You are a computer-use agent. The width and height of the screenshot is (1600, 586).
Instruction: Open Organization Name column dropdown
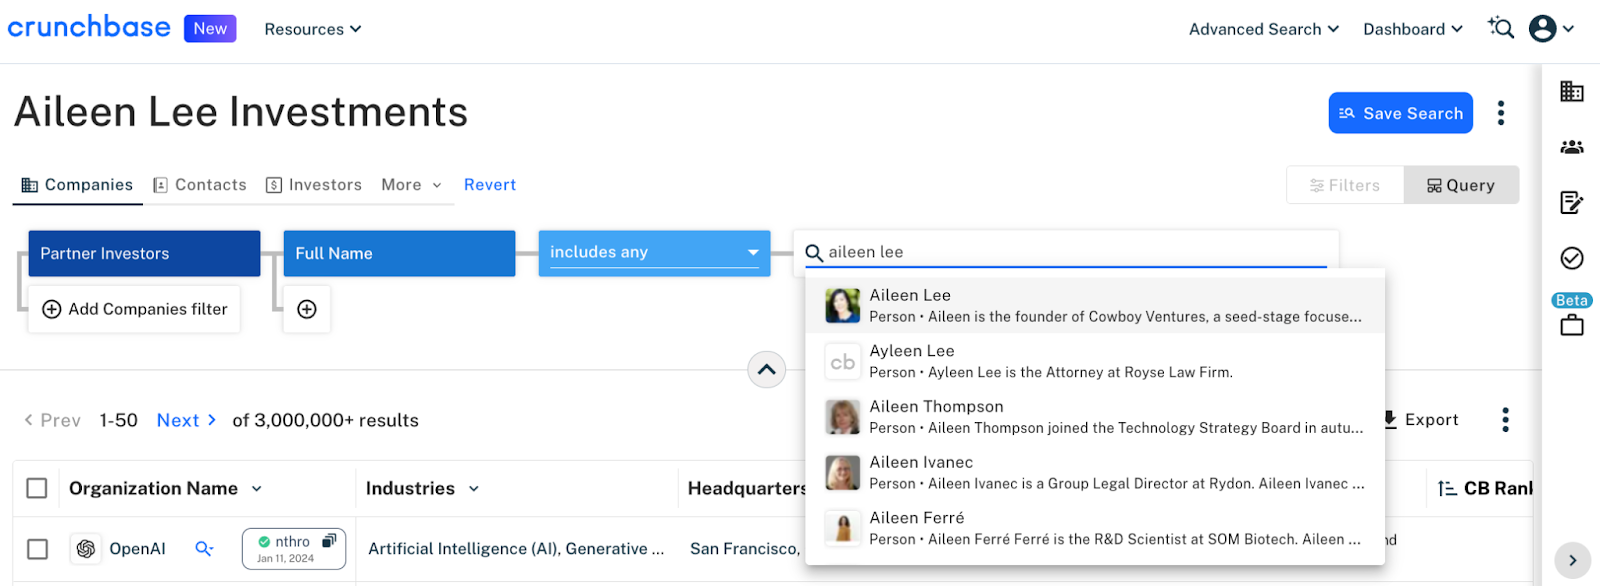[x=257, y=488]
